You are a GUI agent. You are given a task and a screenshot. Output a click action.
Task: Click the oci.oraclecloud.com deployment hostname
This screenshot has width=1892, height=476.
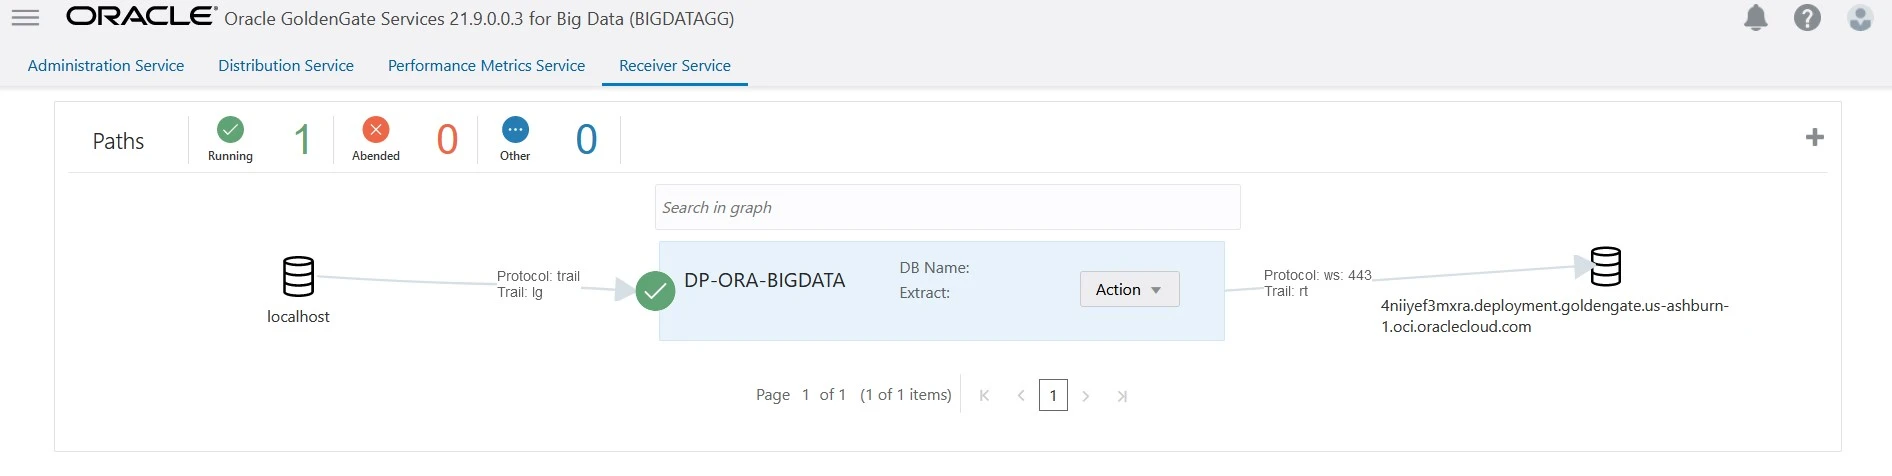[x=1554, y=316]
